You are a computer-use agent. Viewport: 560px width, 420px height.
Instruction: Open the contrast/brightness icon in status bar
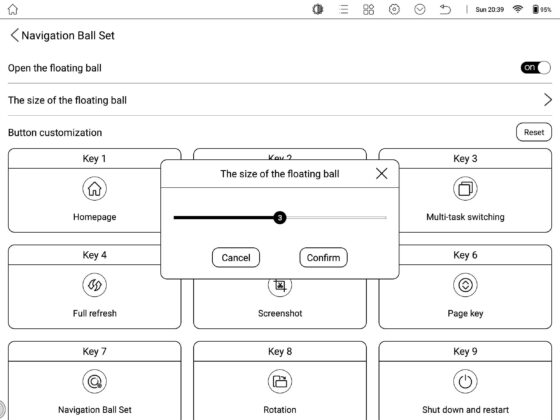[318, 9]
